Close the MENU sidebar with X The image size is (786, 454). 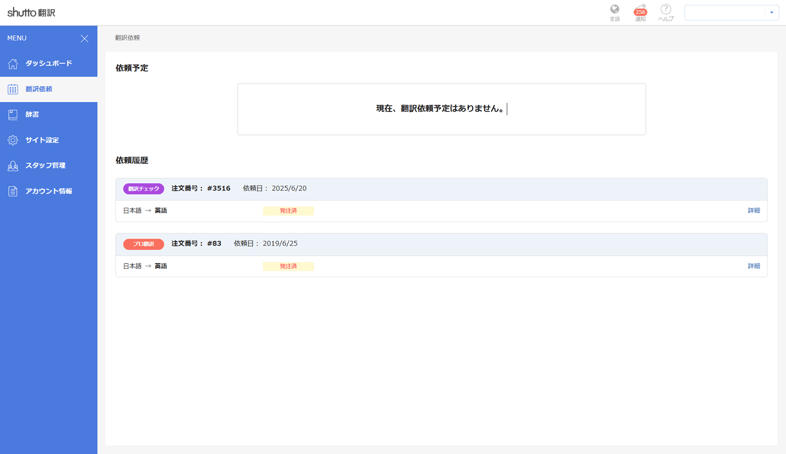(84, 39)
